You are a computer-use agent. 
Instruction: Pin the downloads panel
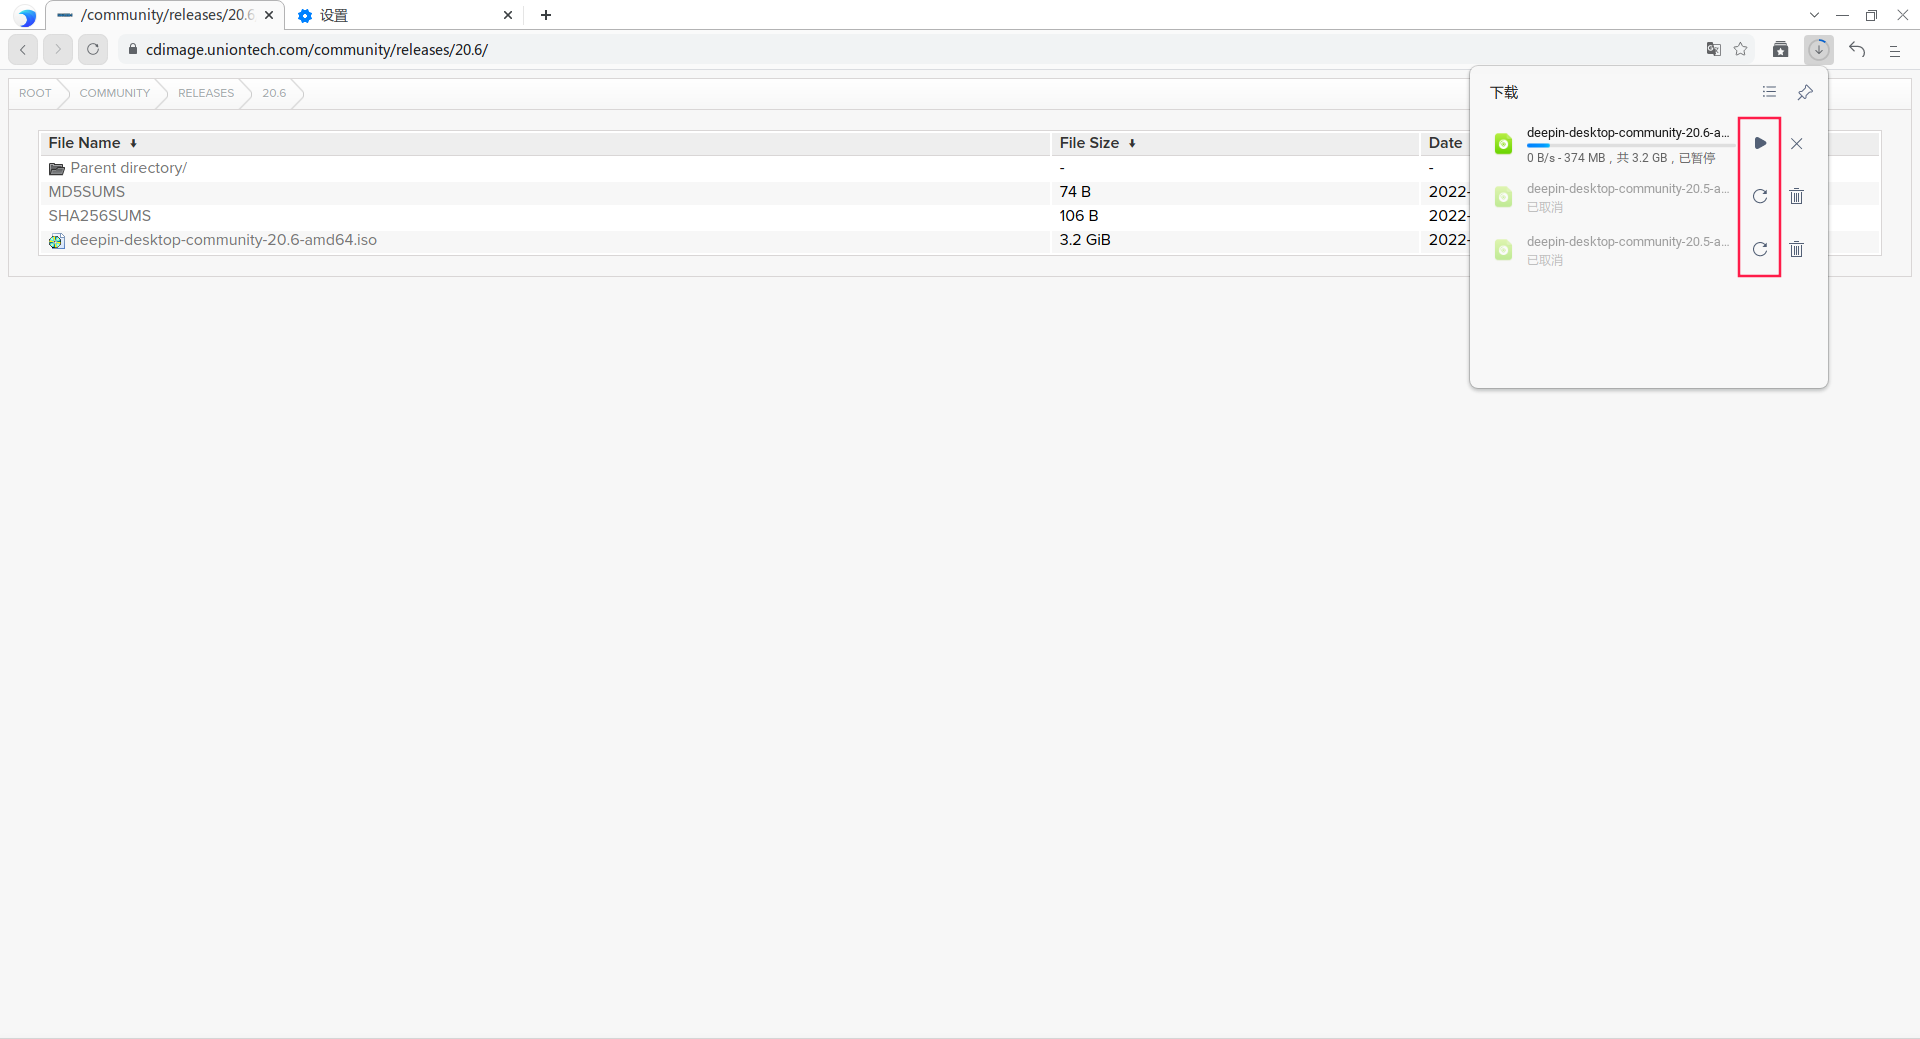click(1805, 92)
